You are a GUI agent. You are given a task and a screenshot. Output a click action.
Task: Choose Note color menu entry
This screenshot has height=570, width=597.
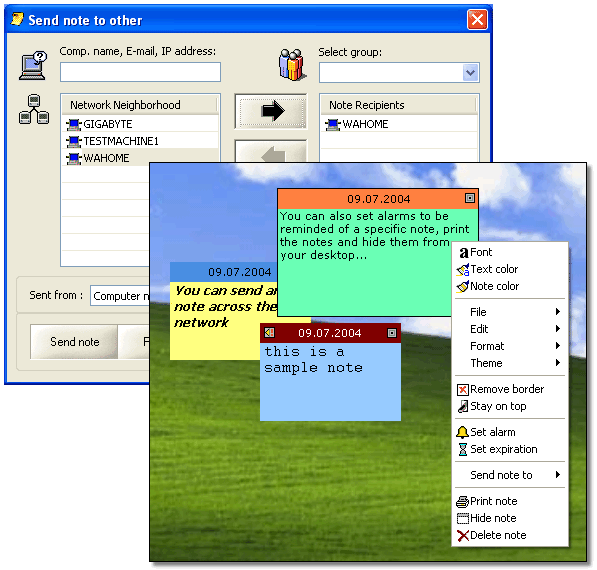(x=510, y=286)
